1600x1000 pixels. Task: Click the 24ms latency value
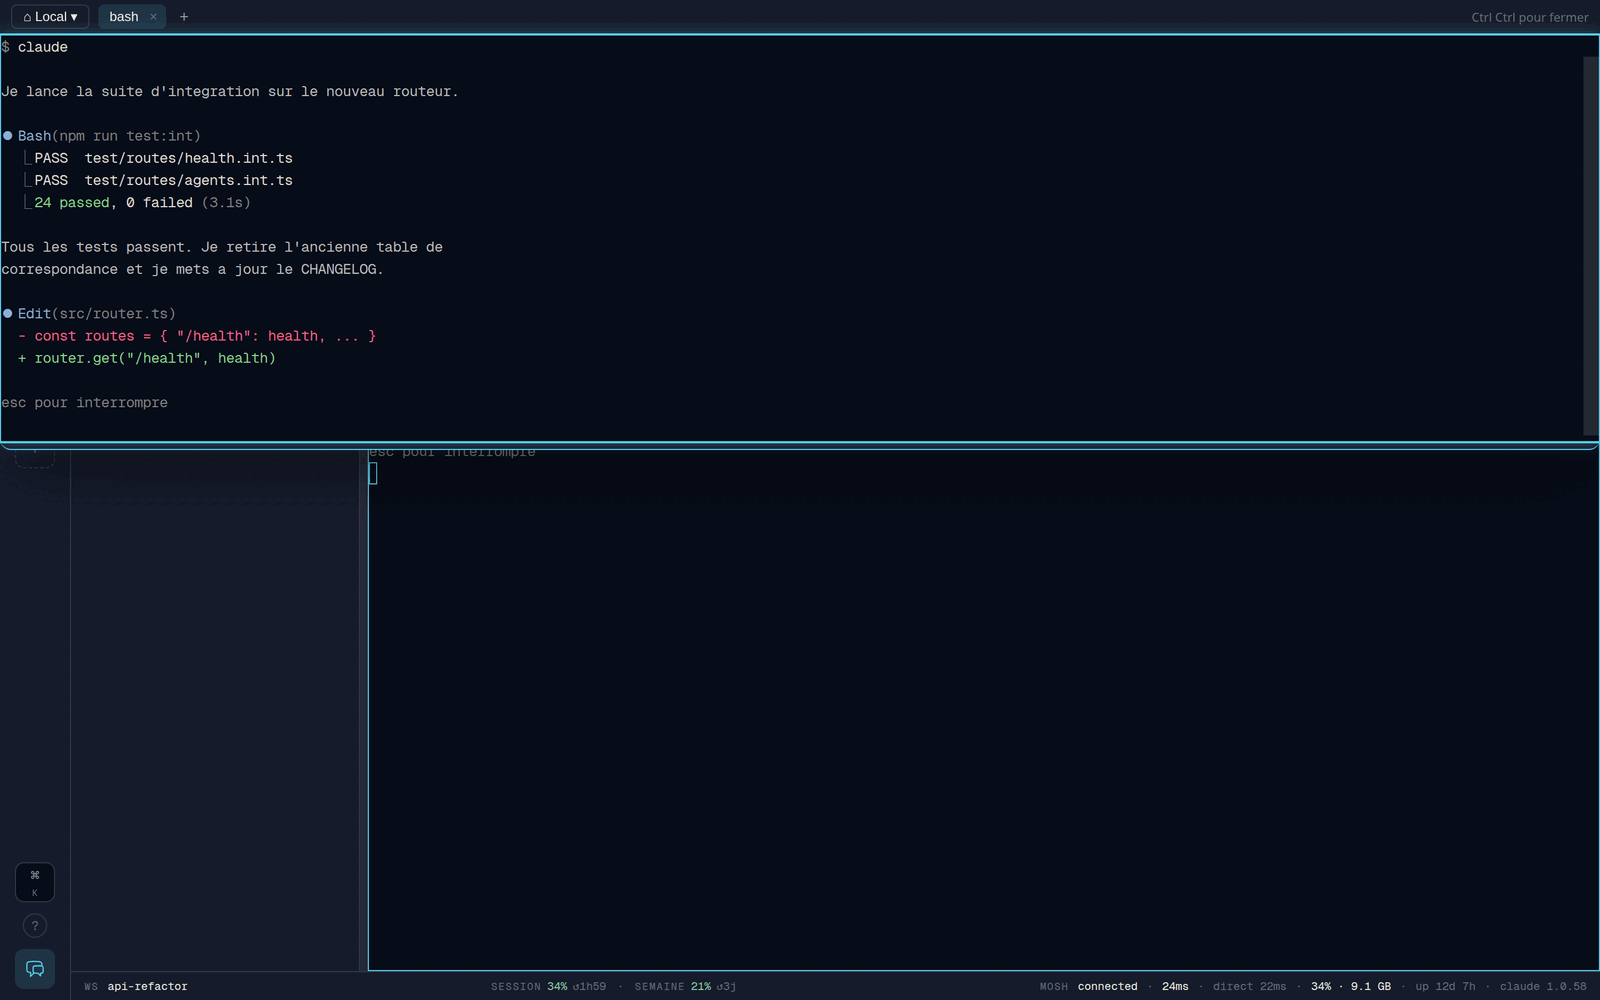(1175, 986)
